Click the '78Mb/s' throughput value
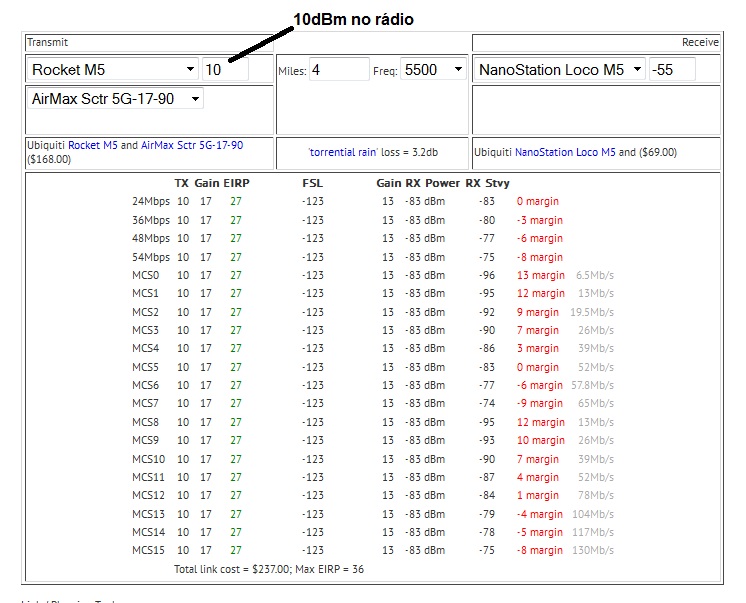This screenshot has height=603, width=746. tap(596, 495)
